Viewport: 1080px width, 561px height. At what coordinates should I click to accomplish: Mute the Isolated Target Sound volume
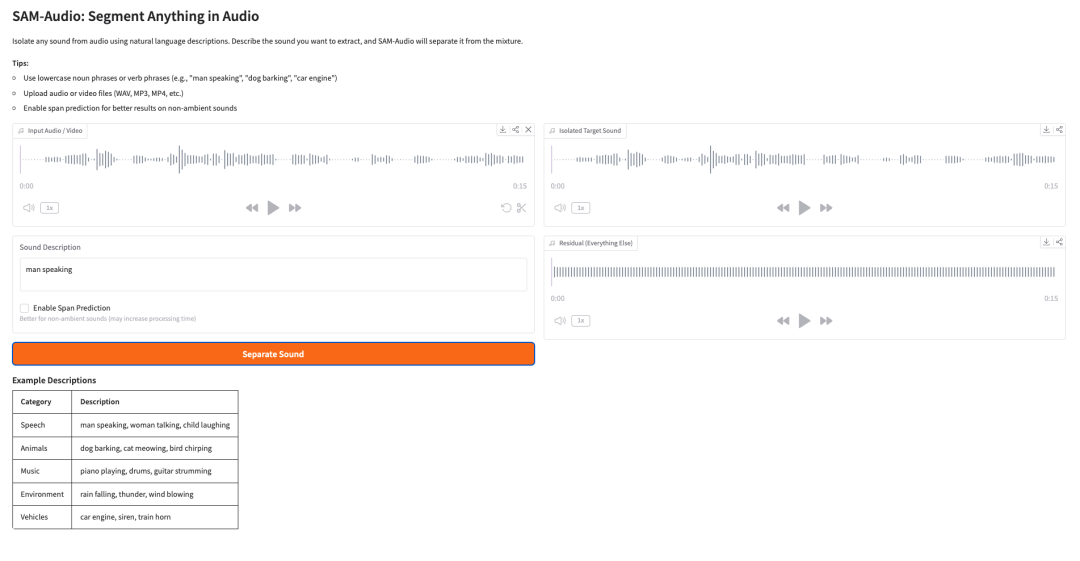tap(560, 207)
